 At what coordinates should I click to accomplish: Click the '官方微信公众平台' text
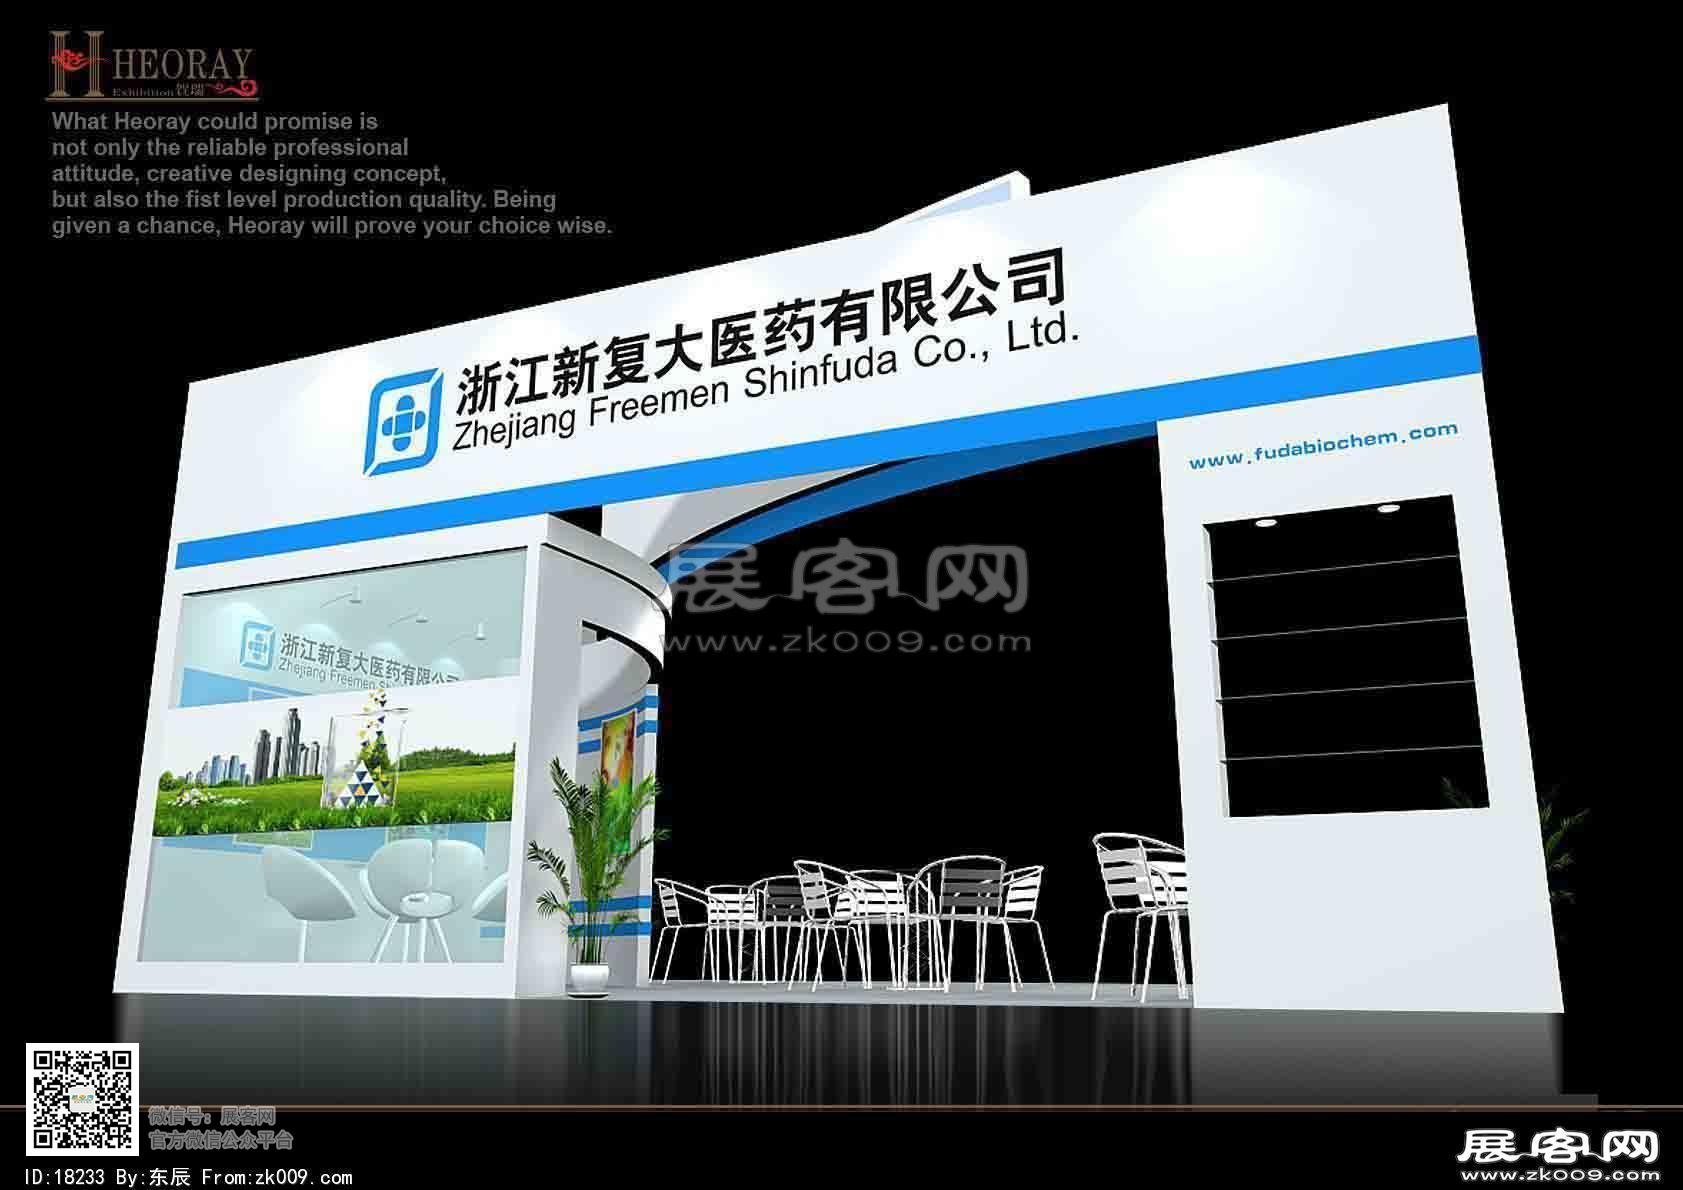click(221, 1139)
